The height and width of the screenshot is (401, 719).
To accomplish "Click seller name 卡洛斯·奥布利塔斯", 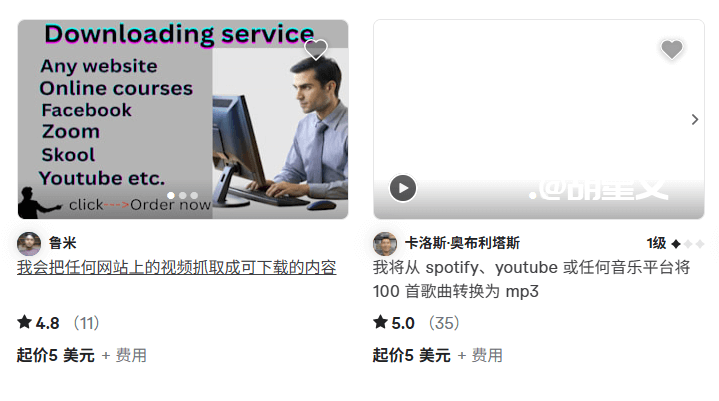I will coord(462,243).
